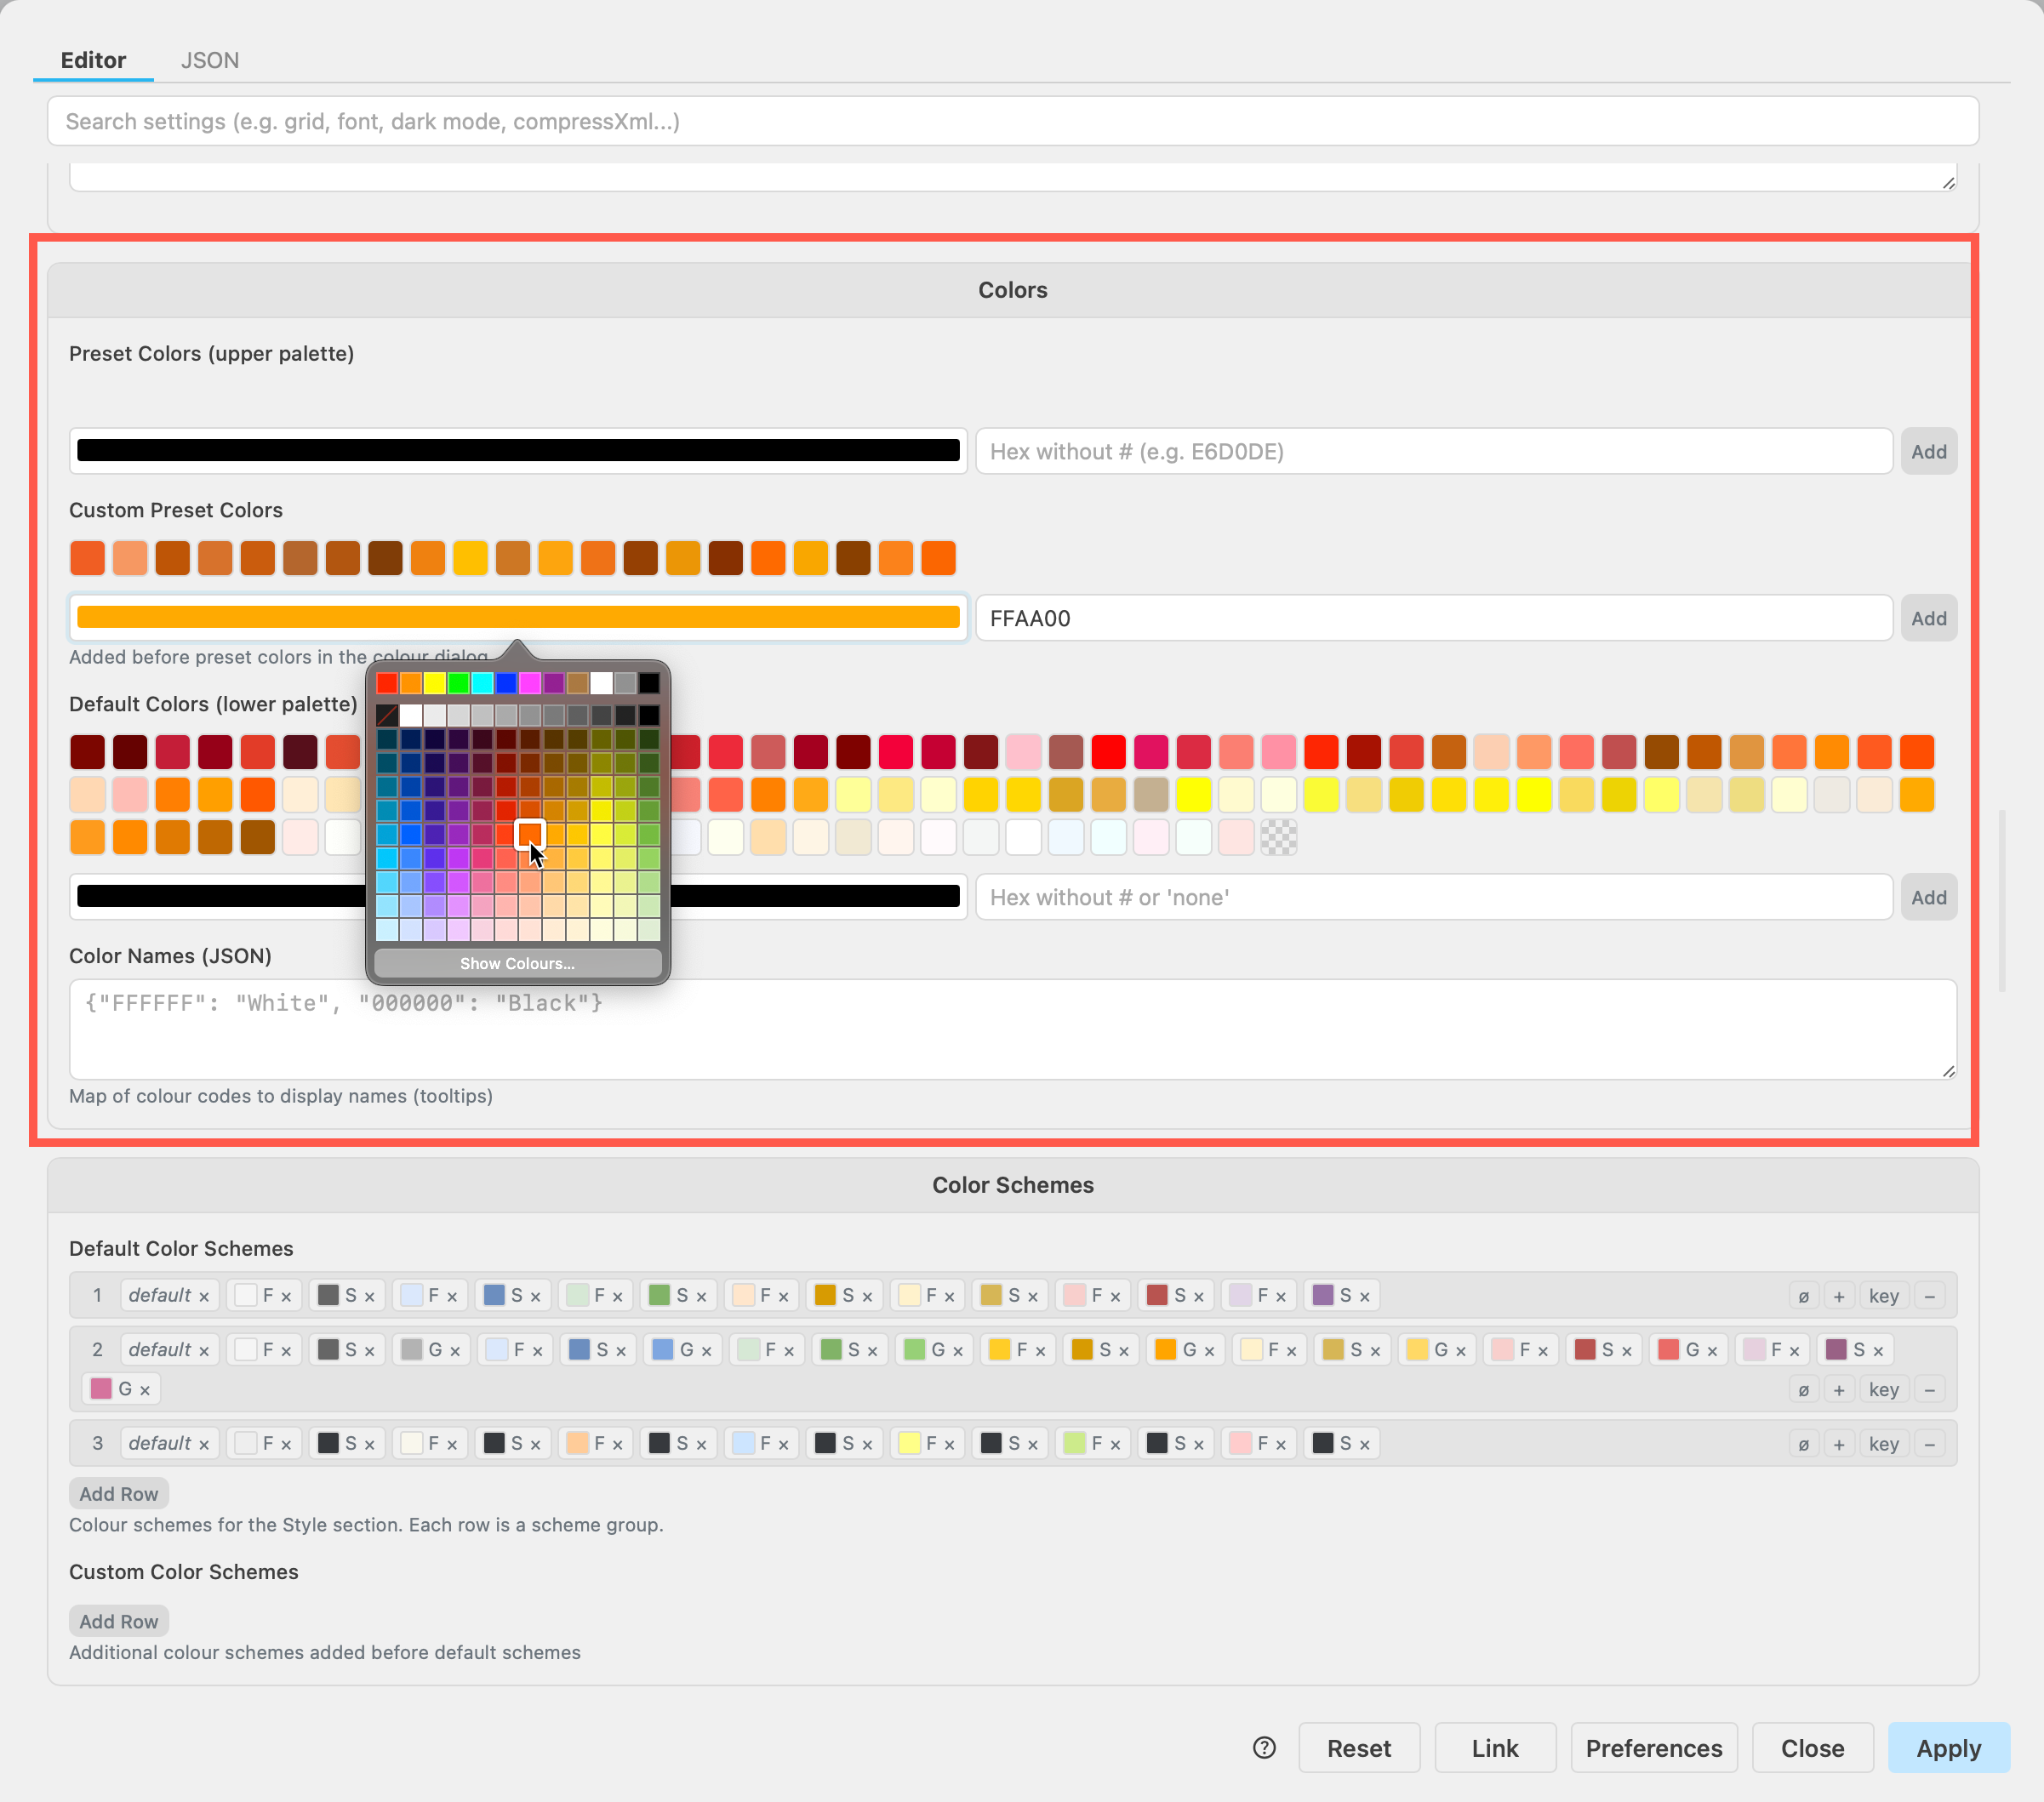
Task: Switch to the Editor tab
Action: pos(93,60)
